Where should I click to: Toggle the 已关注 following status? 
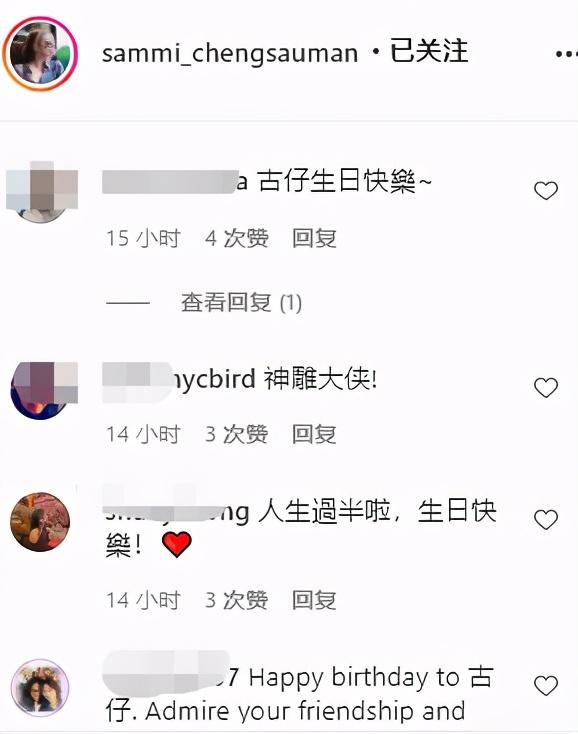coord(429,51)
